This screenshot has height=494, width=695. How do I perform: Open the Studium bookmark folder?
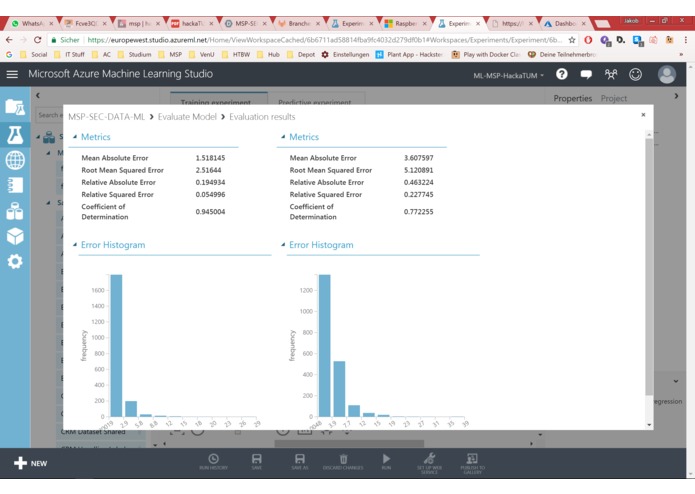click(135, 54)
